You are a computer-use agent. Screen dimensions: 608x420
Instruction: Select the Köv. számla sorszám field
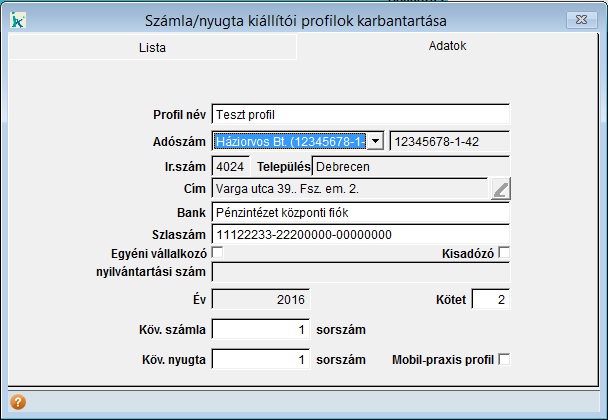tap(261, 329)
